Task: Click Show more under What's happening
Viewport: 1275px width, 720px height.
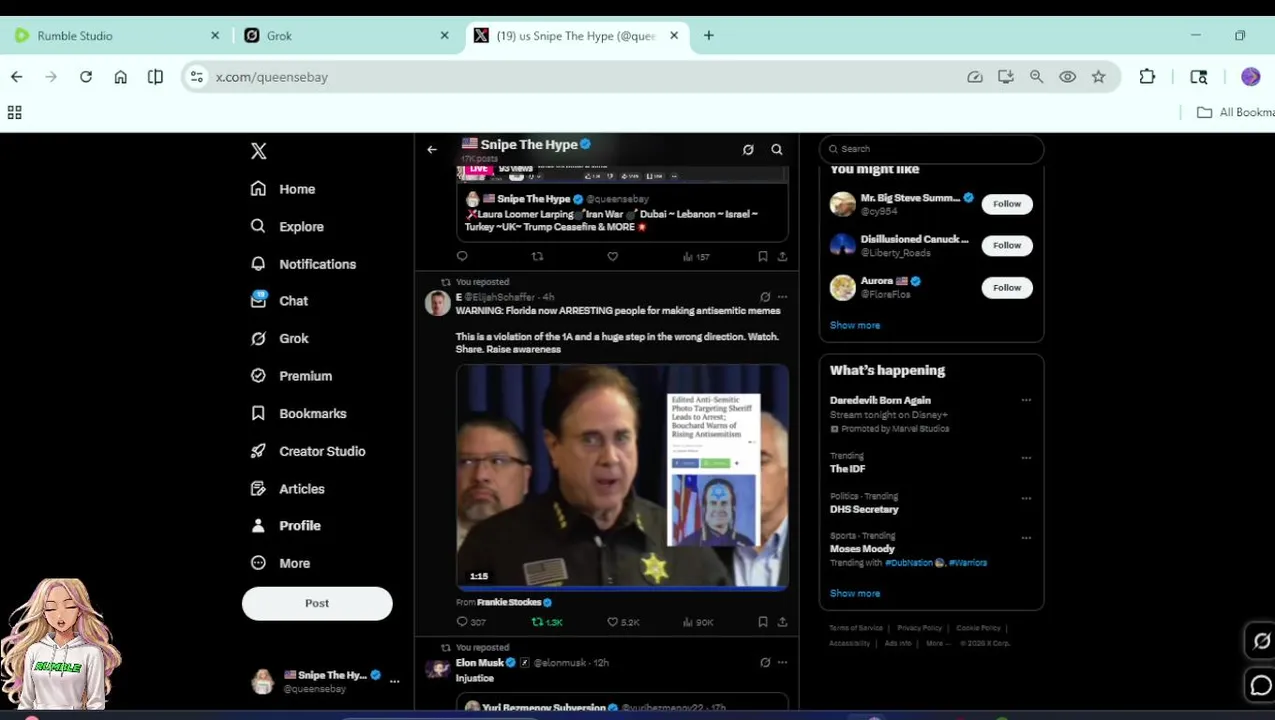Action: pyautogui.click(x=855, y=593)
